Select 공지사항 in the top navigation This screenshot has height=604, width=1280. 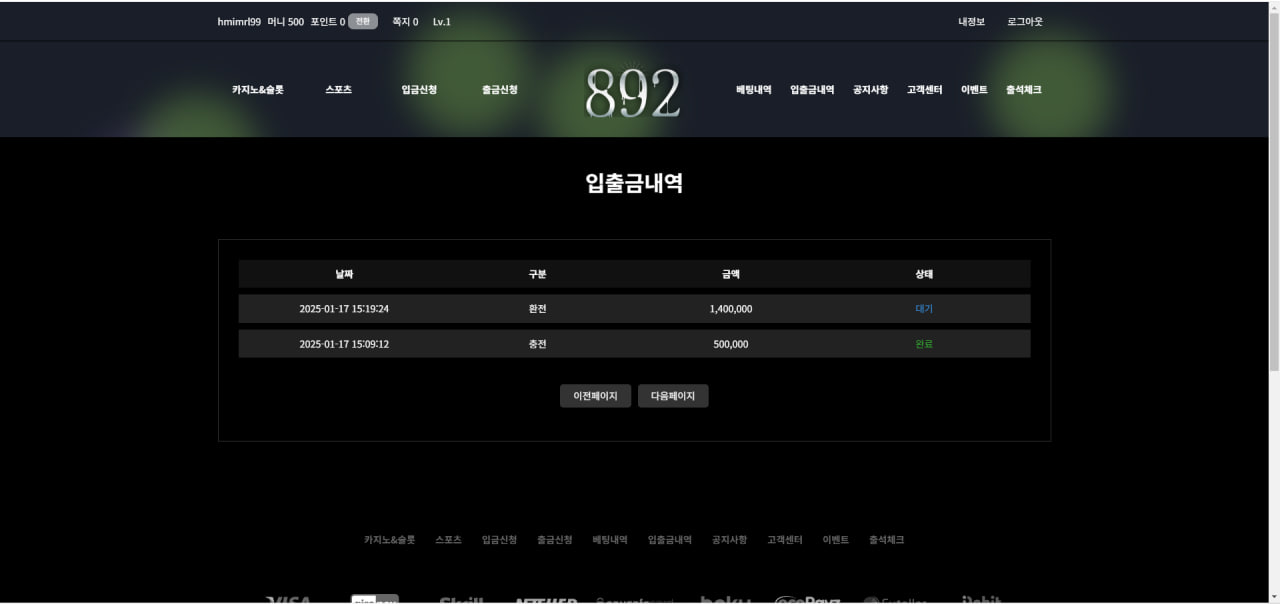click(x=870, y=90)
